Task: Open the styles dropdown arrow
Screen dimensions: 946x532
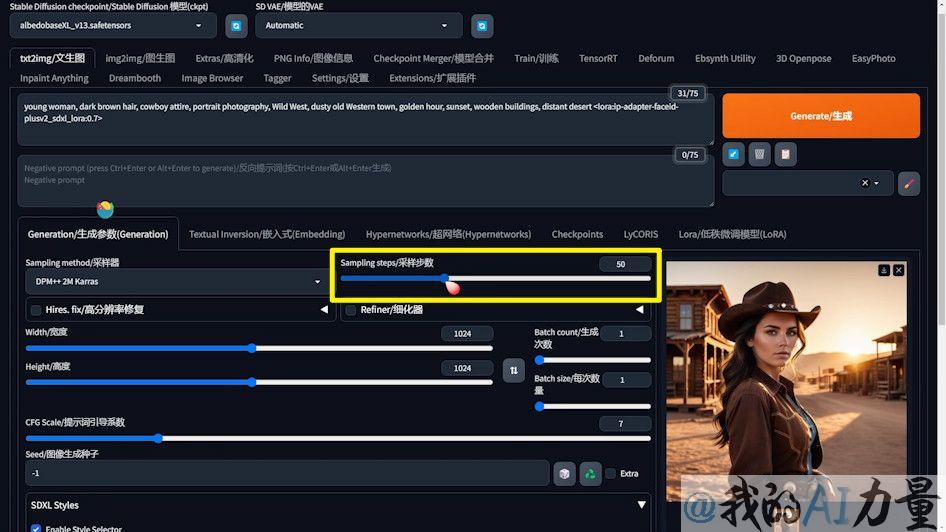Action: tap(877, 183)
